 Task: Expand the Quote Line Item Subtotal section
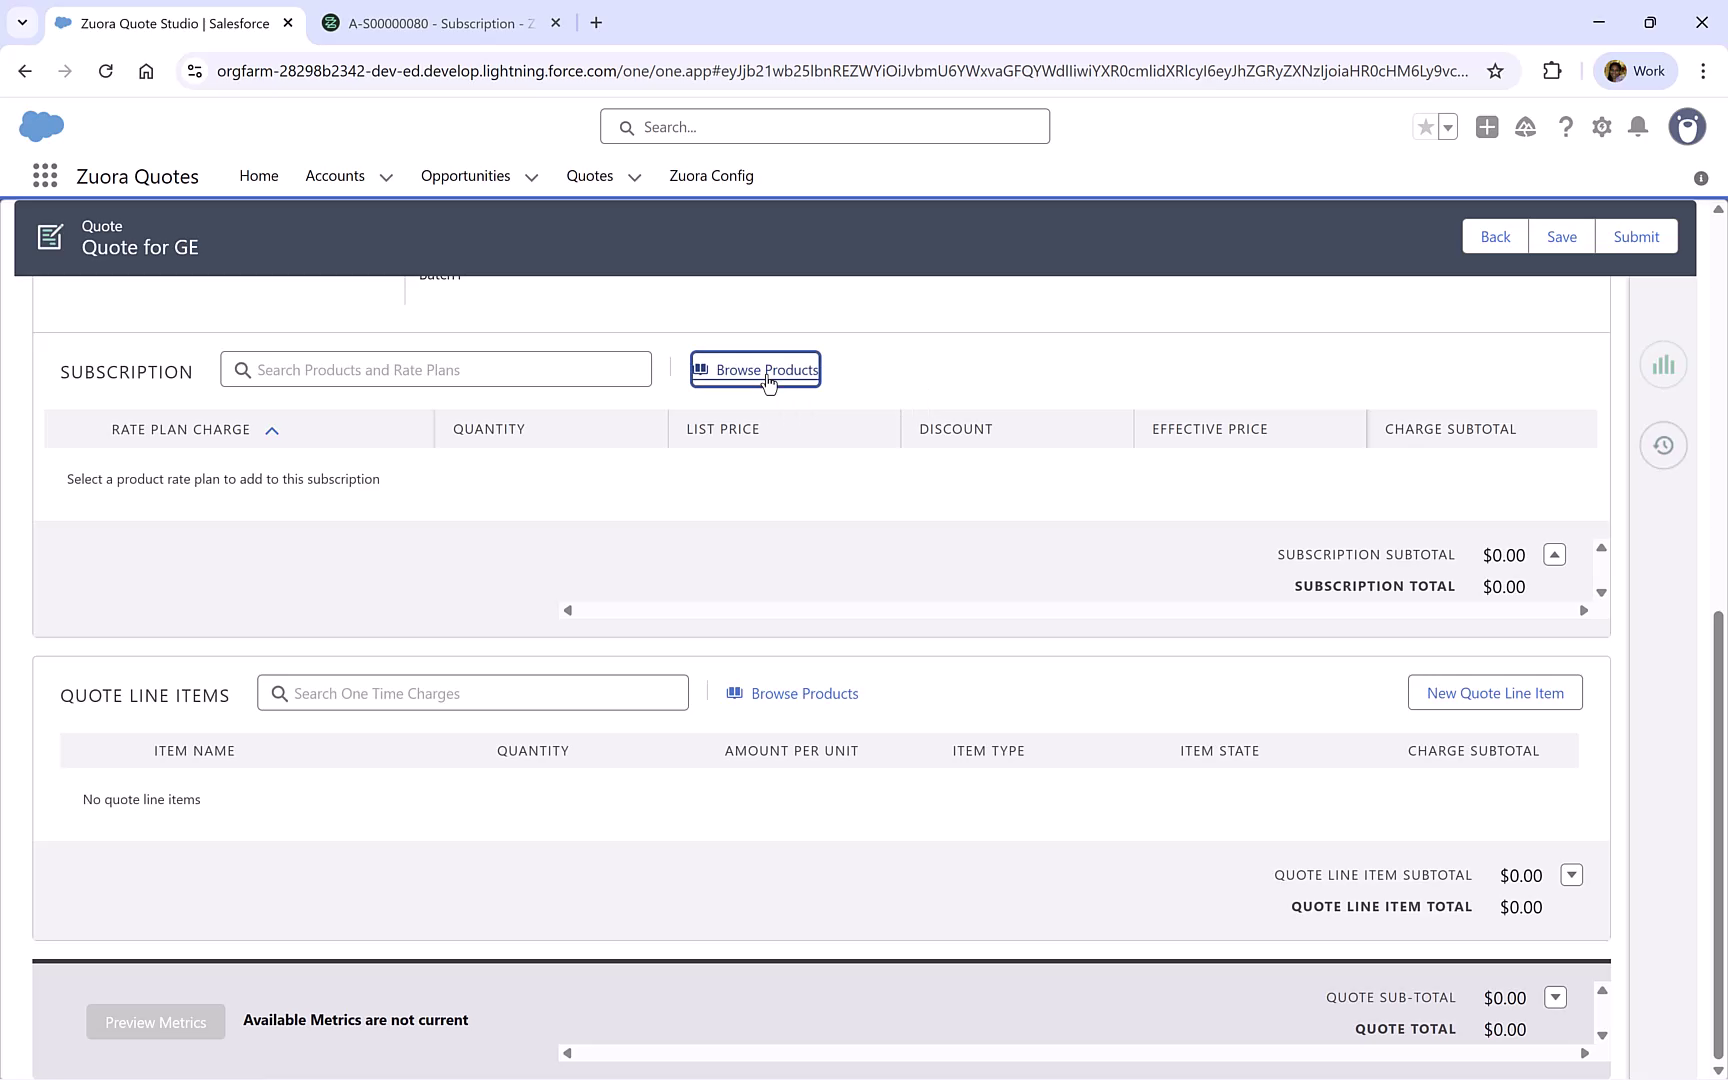pos(1572,874)
